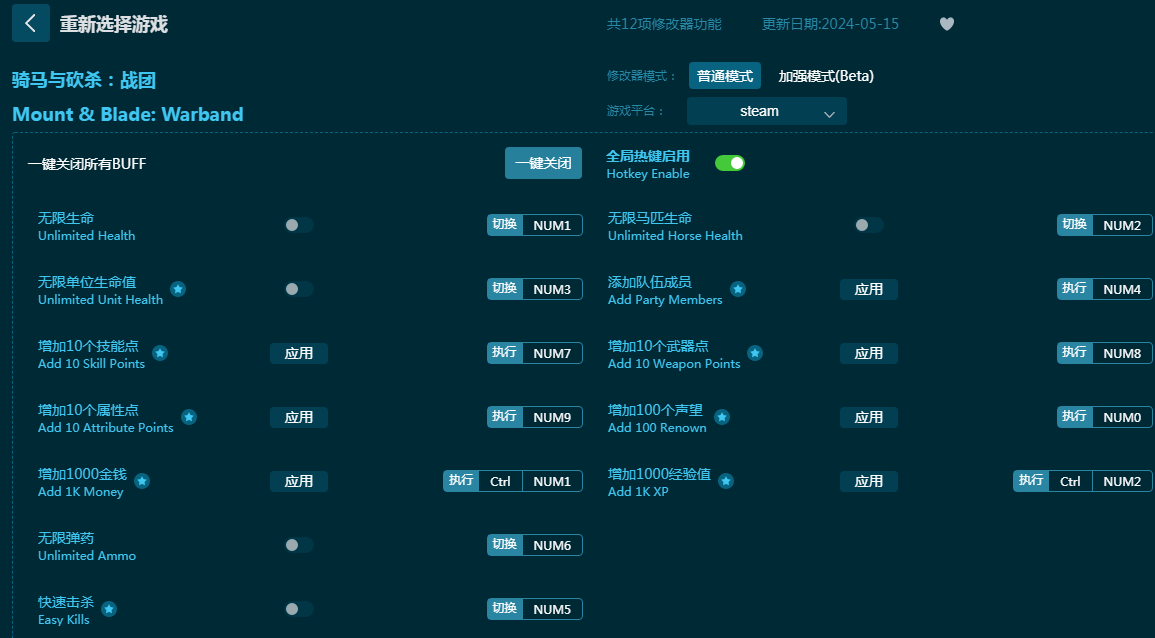Apply Add 1K XP
Image resolution: width=1155 pixels, height=638 pixels.
(869, 482)
